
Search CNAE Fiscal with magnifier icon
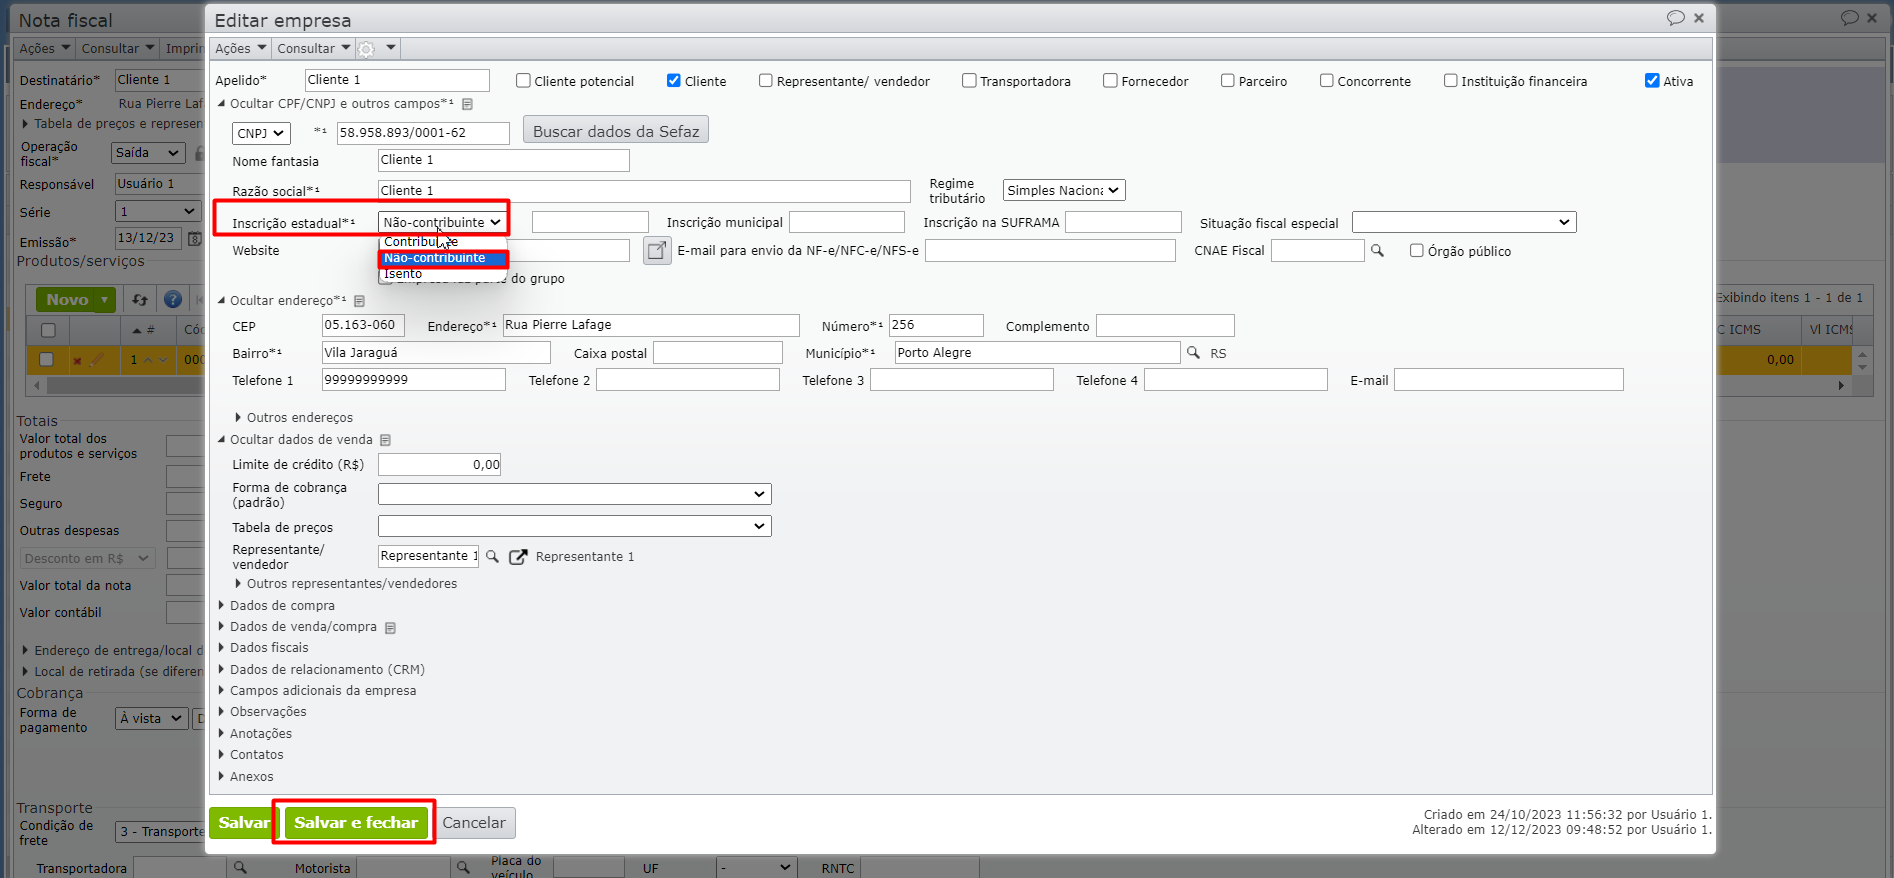click(1377, 251)
